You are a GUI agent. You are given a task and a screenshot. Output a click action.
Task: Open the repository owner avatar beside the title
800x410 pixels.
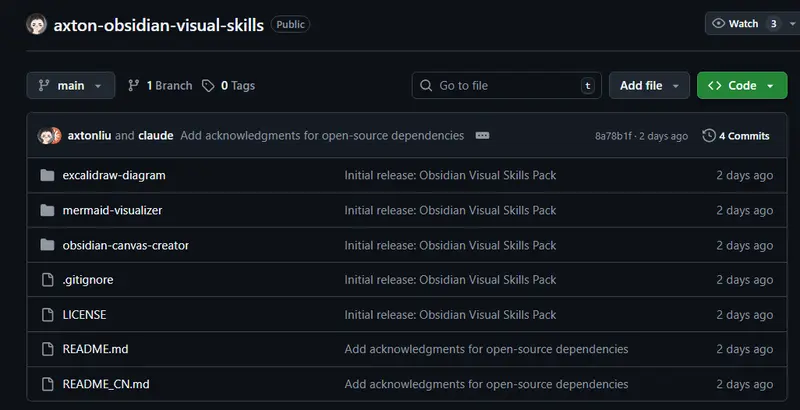point(37,24)
